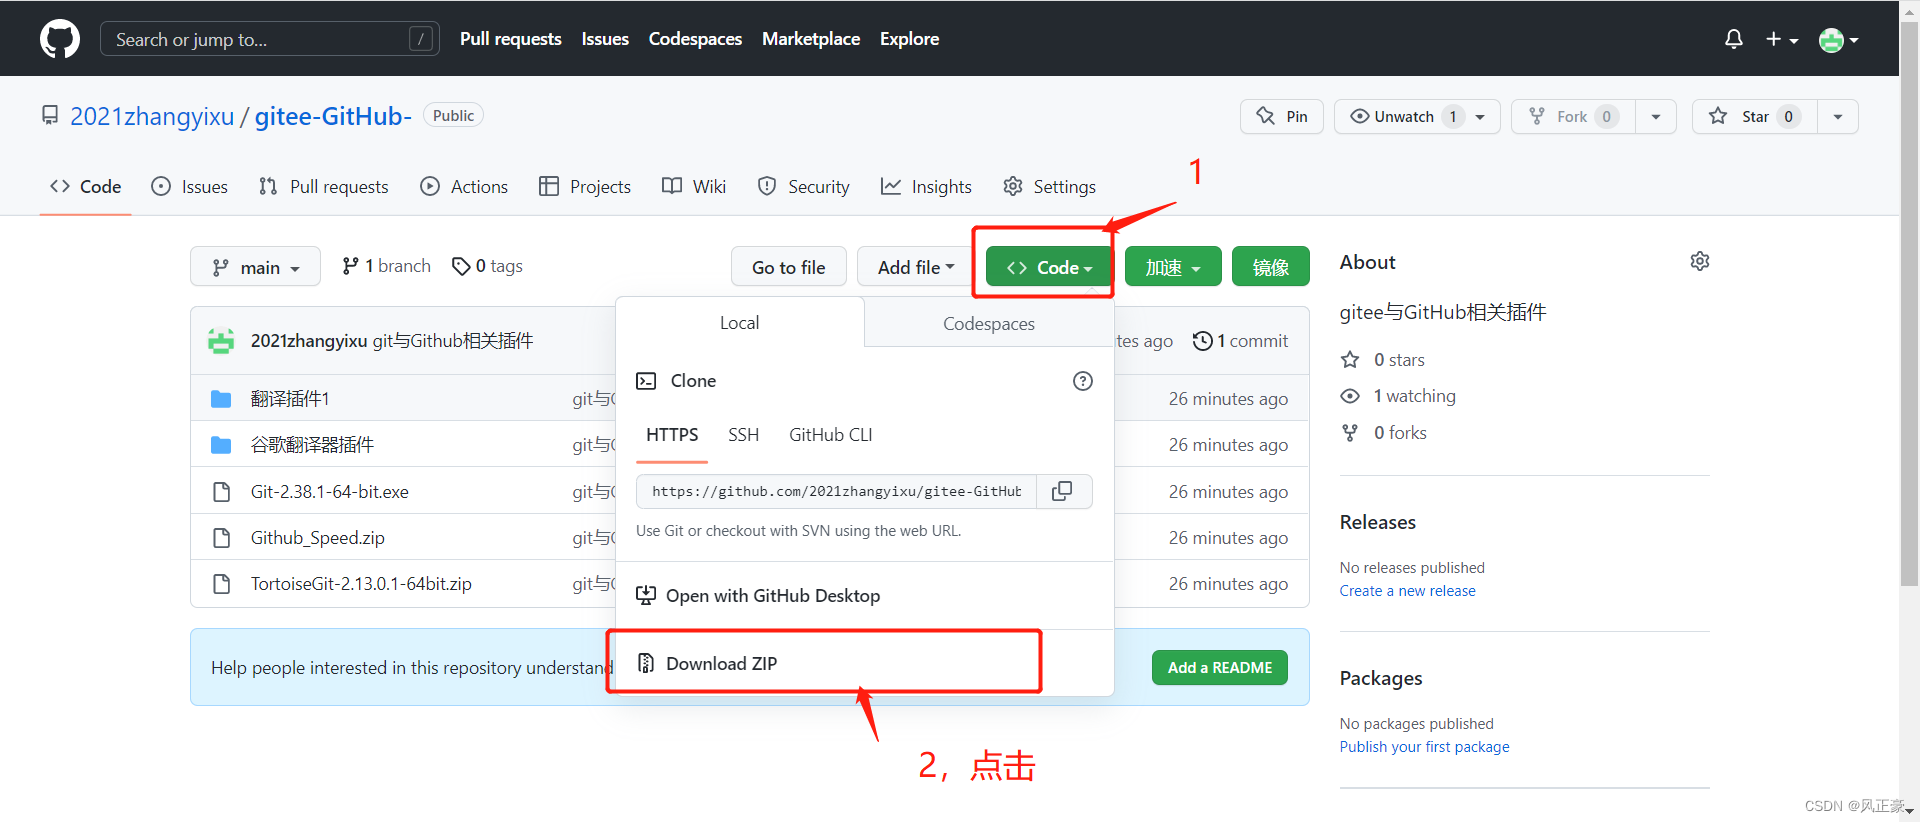Toggle the green Code dropdown
The width and height of the screenshot is (1920, 822).
click(x=1049, y=267)
